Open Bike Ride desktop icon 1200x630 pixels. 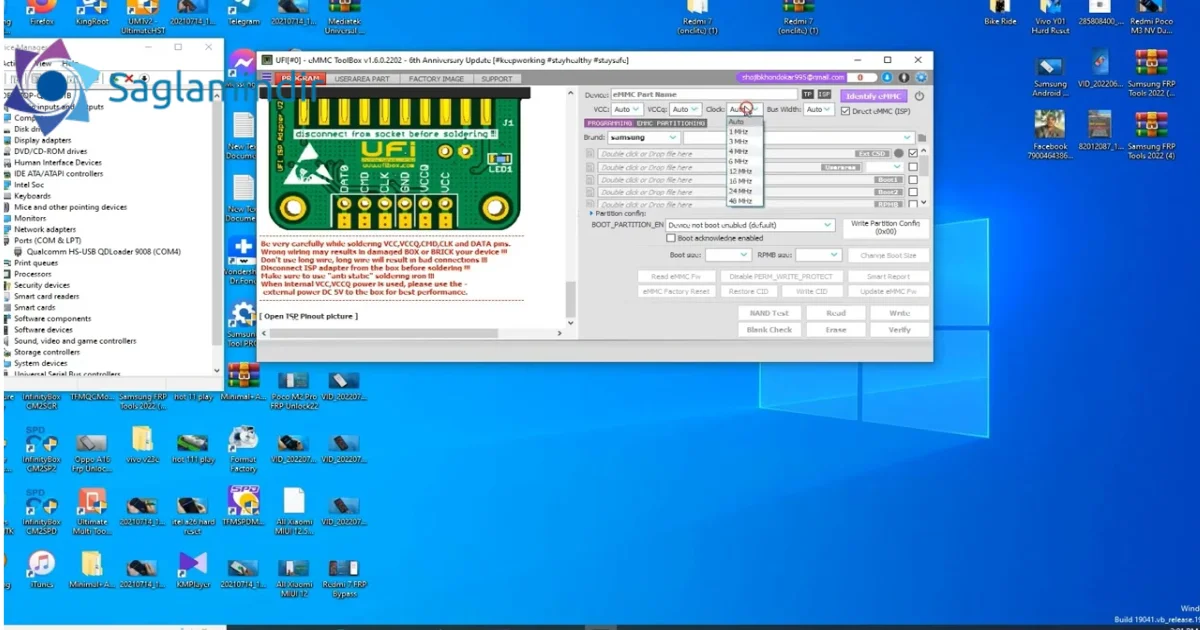pos(999,13)
